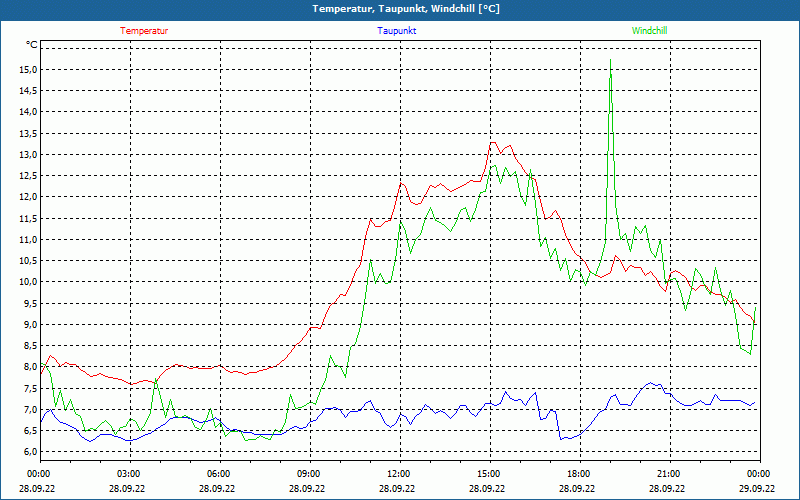Click the "13,0" y-axis value
This screenshot has height=500, width=800.
29,155
